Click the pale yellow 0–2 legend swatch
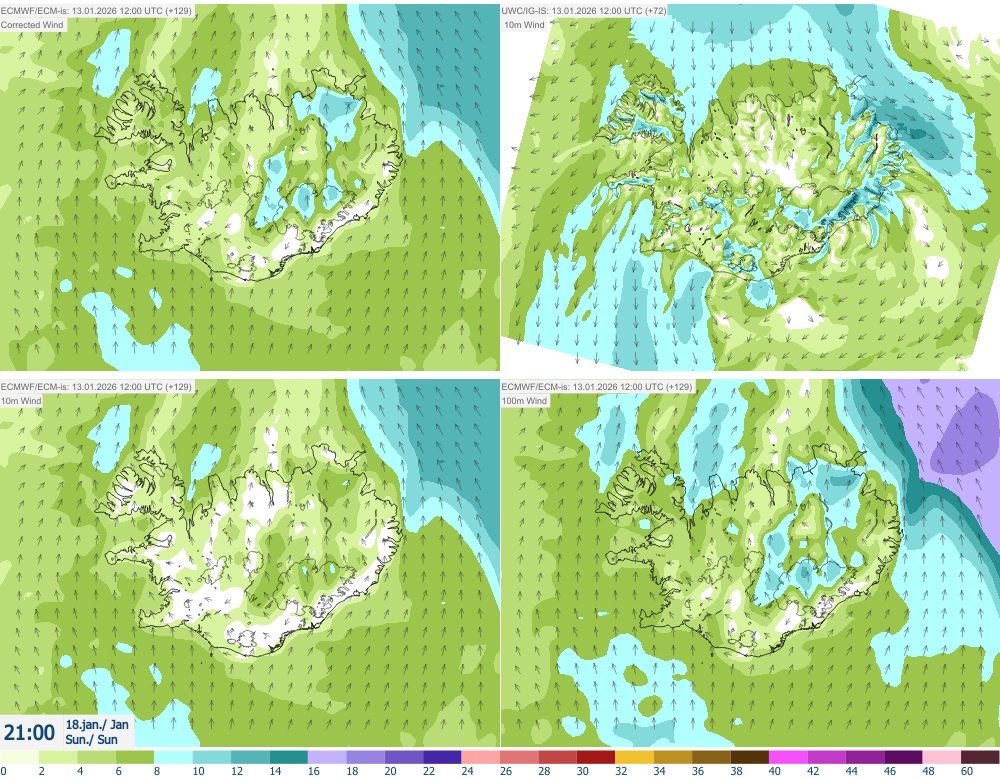This screenshot has width=1000, height=778. [19, 757]
